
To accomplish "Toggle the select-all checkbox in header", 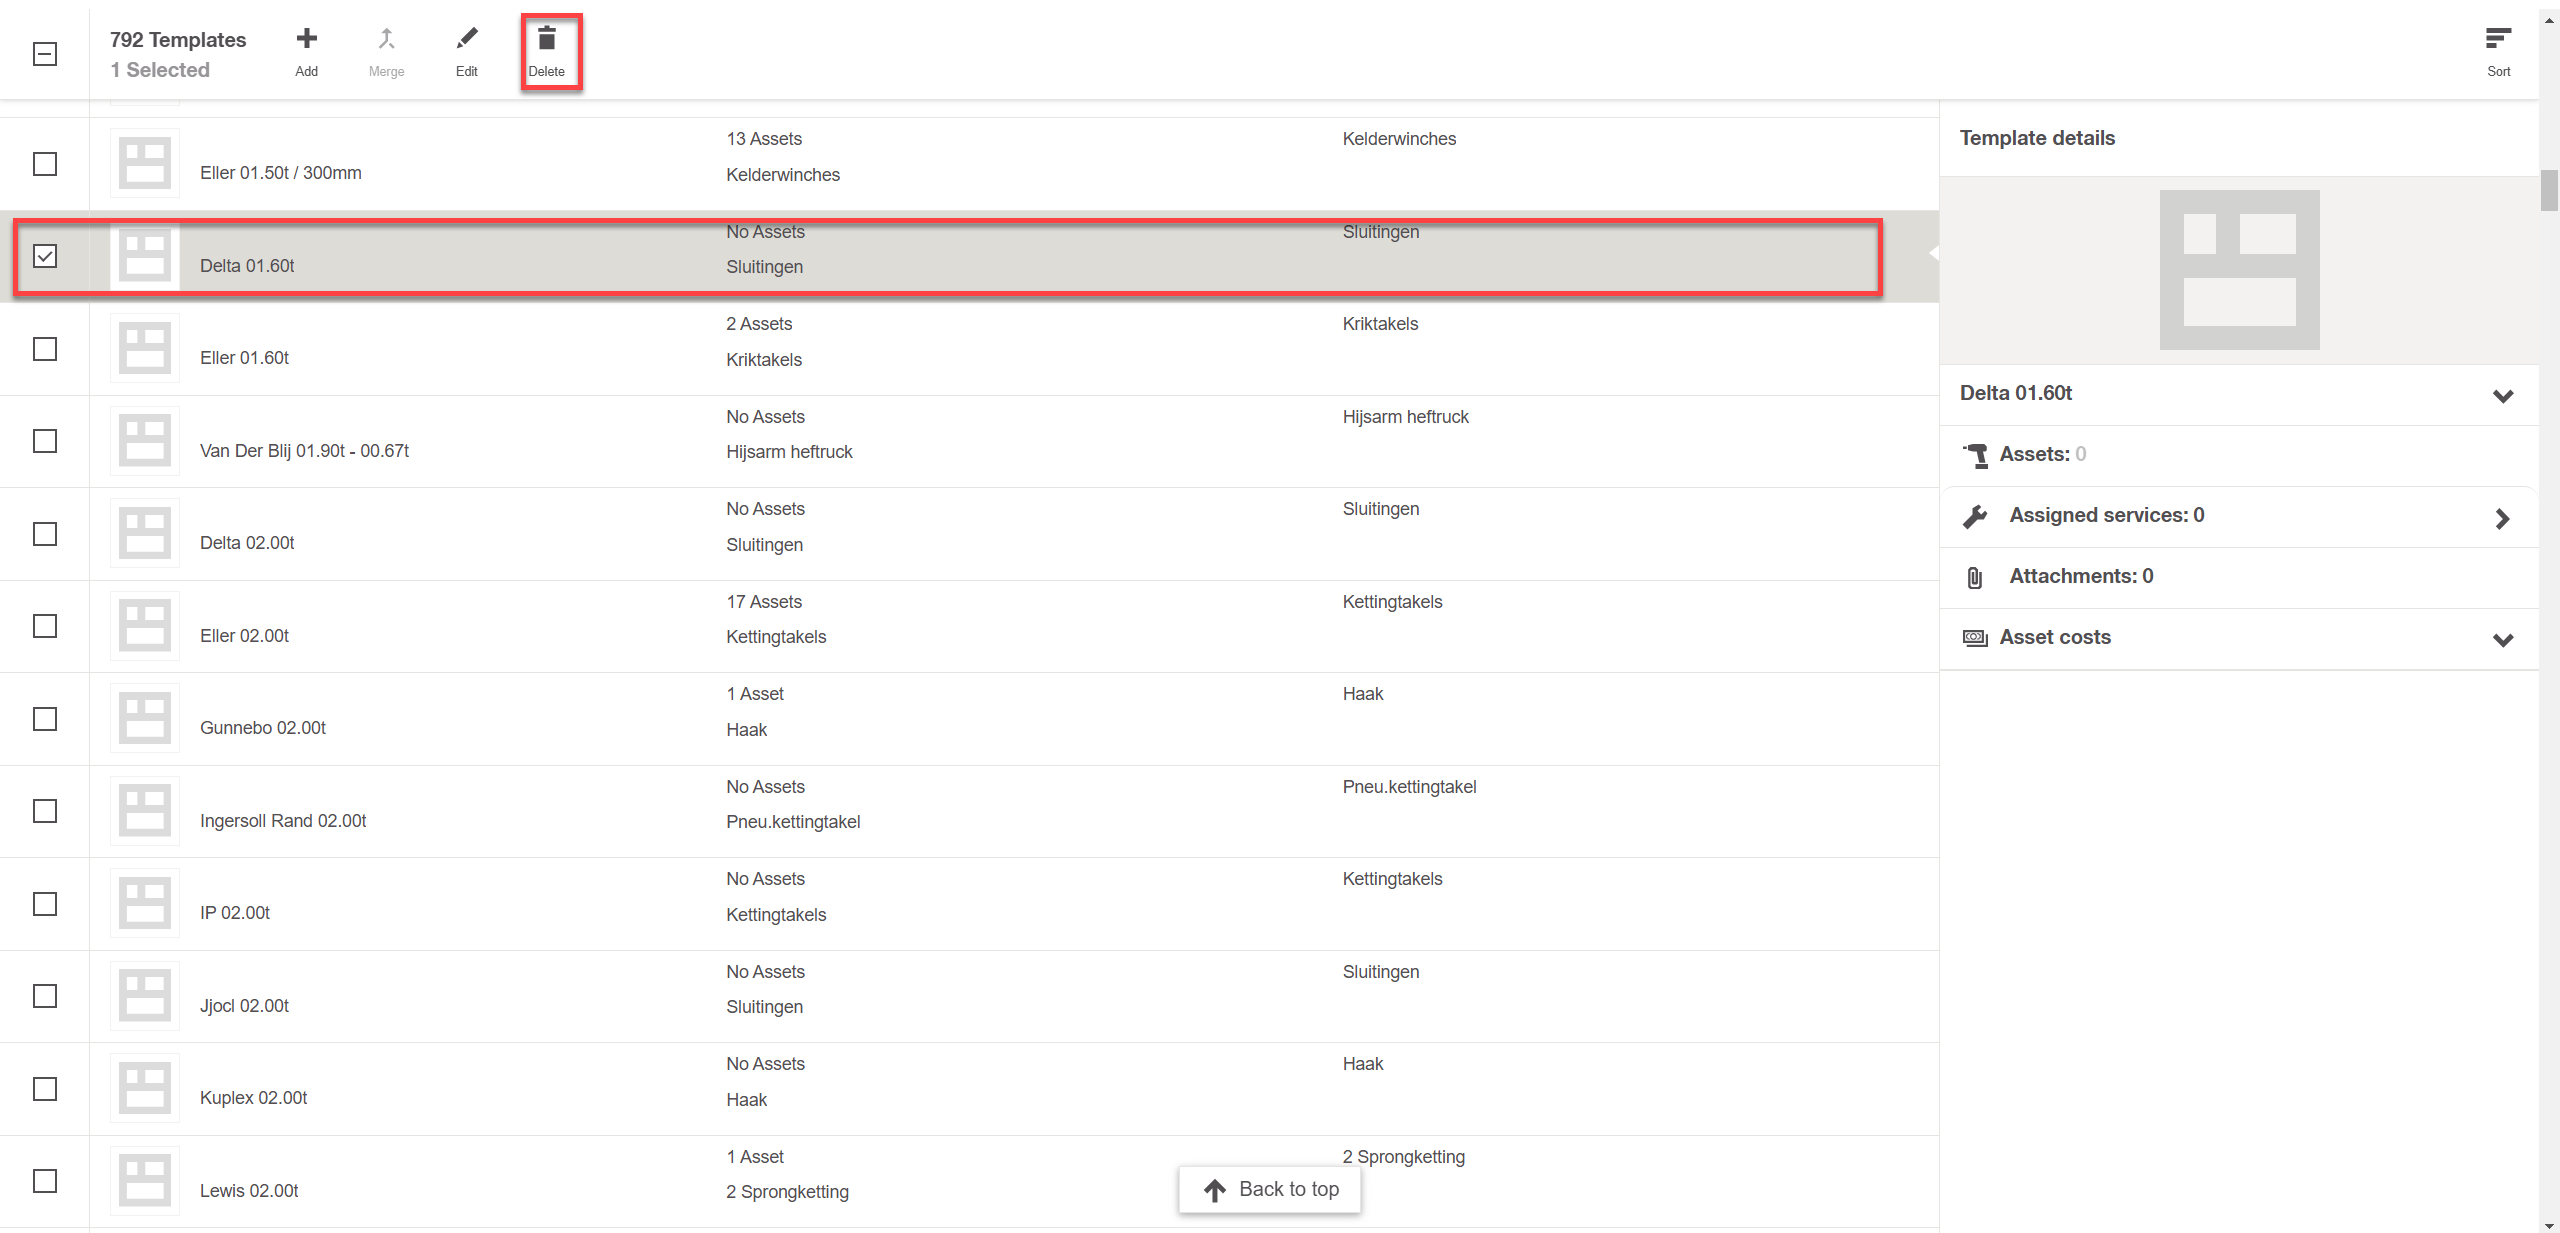I will pos(45,54).
